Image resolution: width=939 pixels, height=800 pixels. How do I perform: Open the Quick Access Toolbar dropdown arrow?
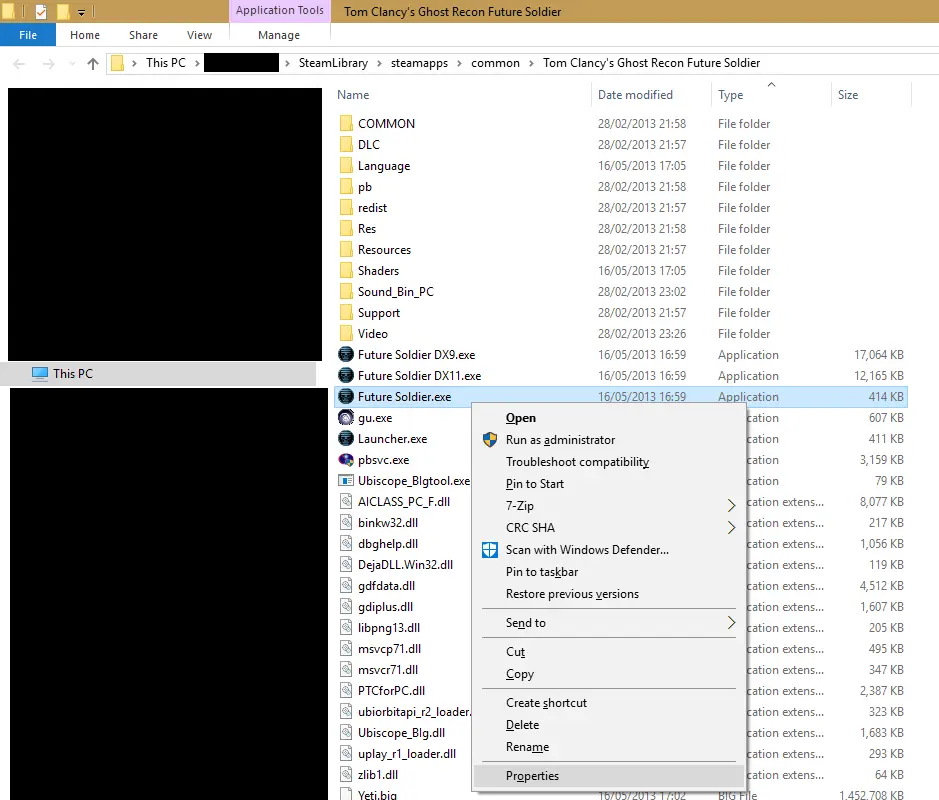81,13
